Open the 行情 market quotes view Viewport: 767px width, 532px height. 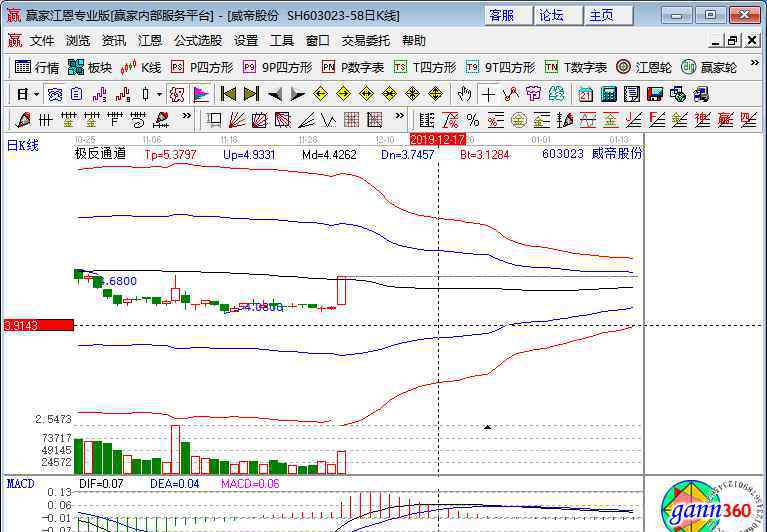coord(37,67)
